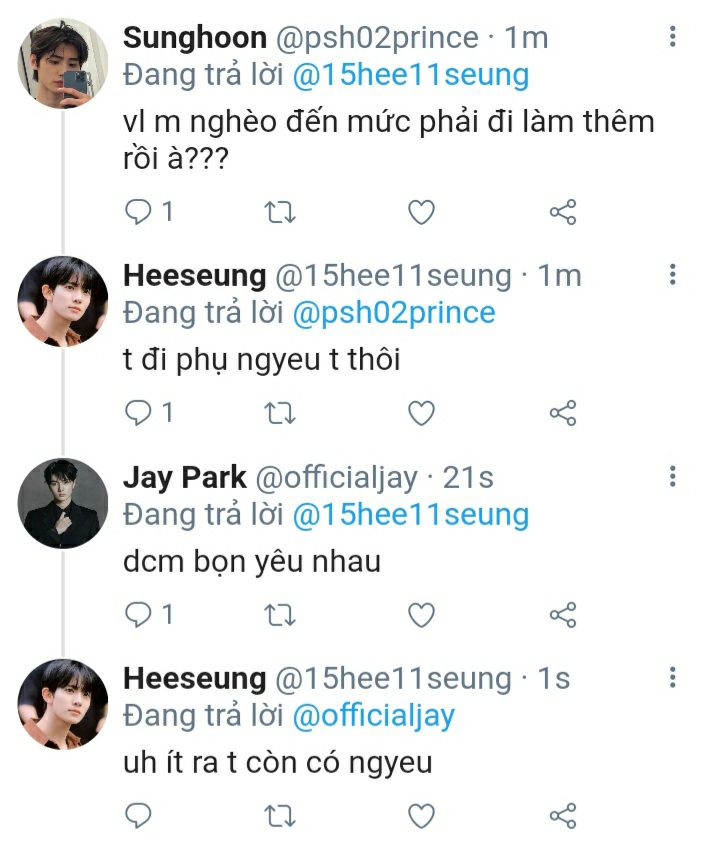The height and width of the screenshot is (843, 720).
Task: Share Sunghoon's tweet
Action: click(563, 212)
